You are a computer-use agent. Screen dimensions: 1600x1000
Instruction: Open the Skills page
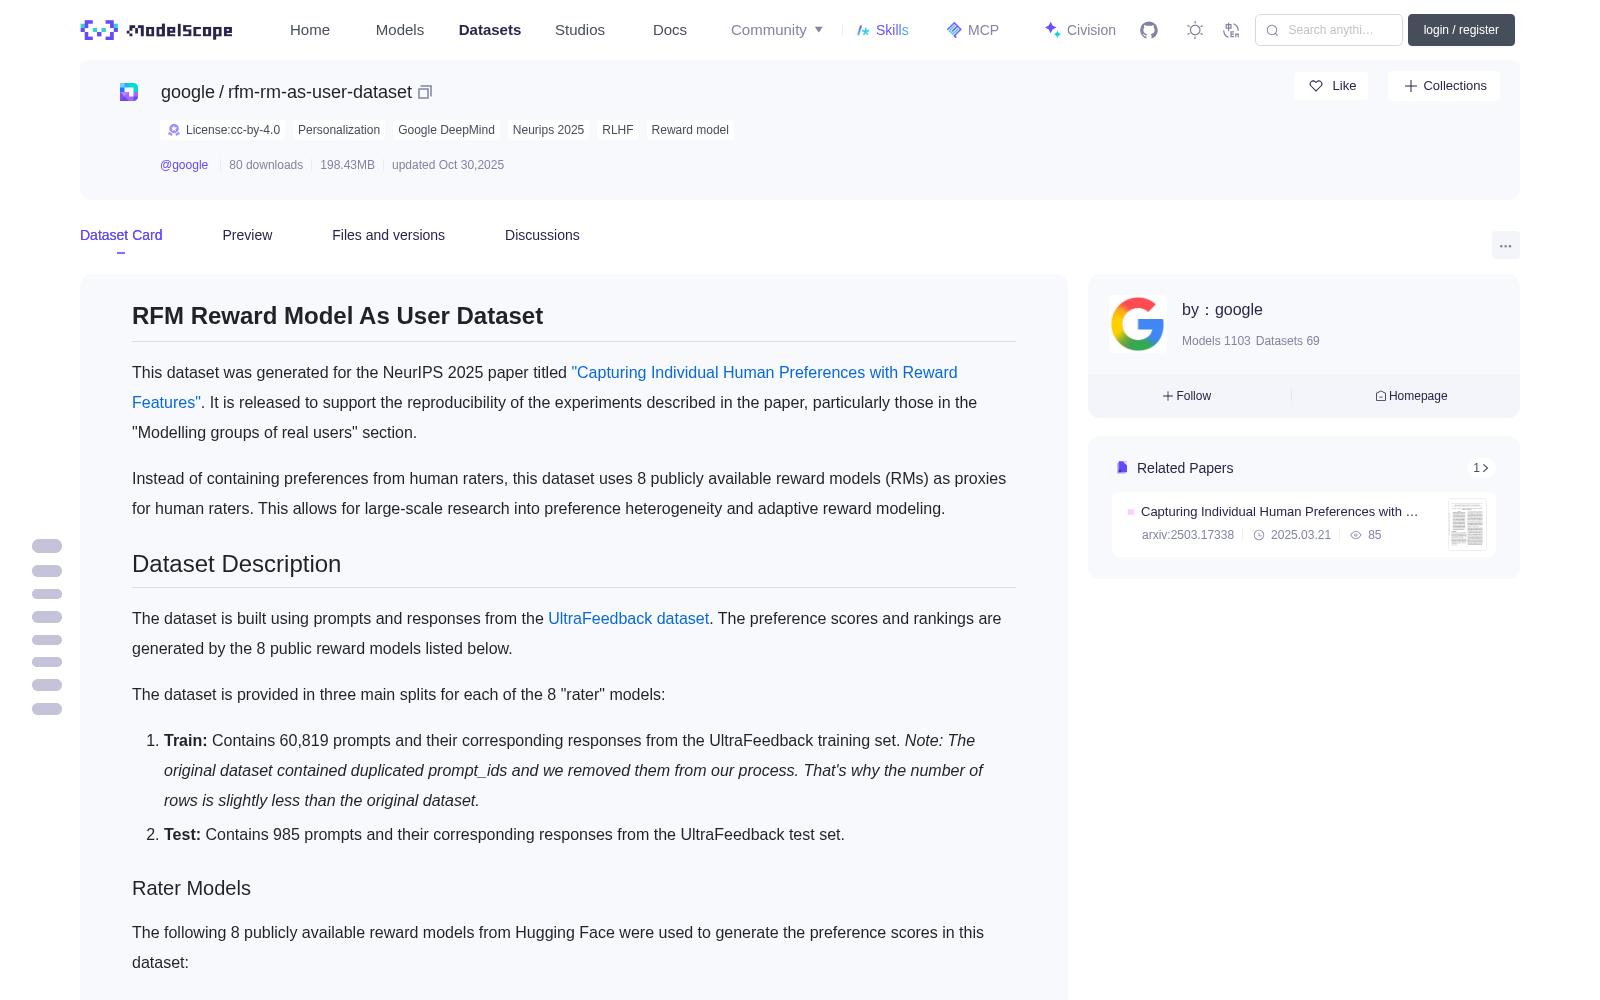[x=883, y=30]
